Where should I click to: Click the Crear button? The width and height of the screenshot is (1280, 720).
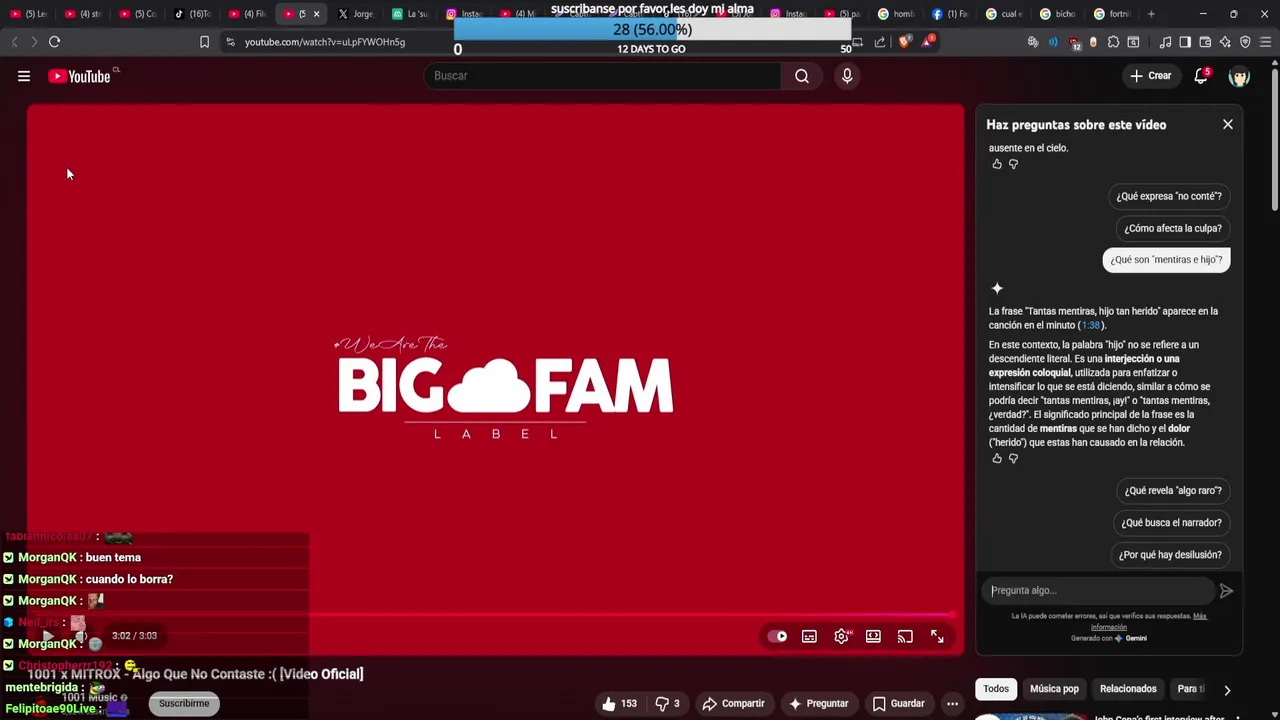click(1151, 76)
